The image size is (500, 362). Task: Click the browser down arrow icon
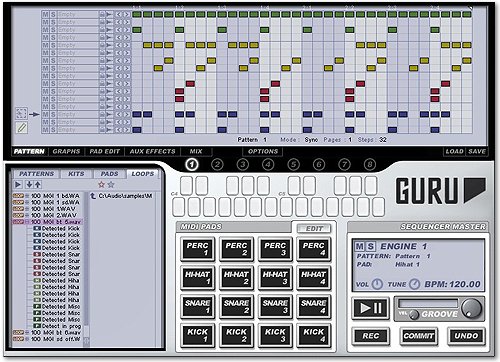29,184
